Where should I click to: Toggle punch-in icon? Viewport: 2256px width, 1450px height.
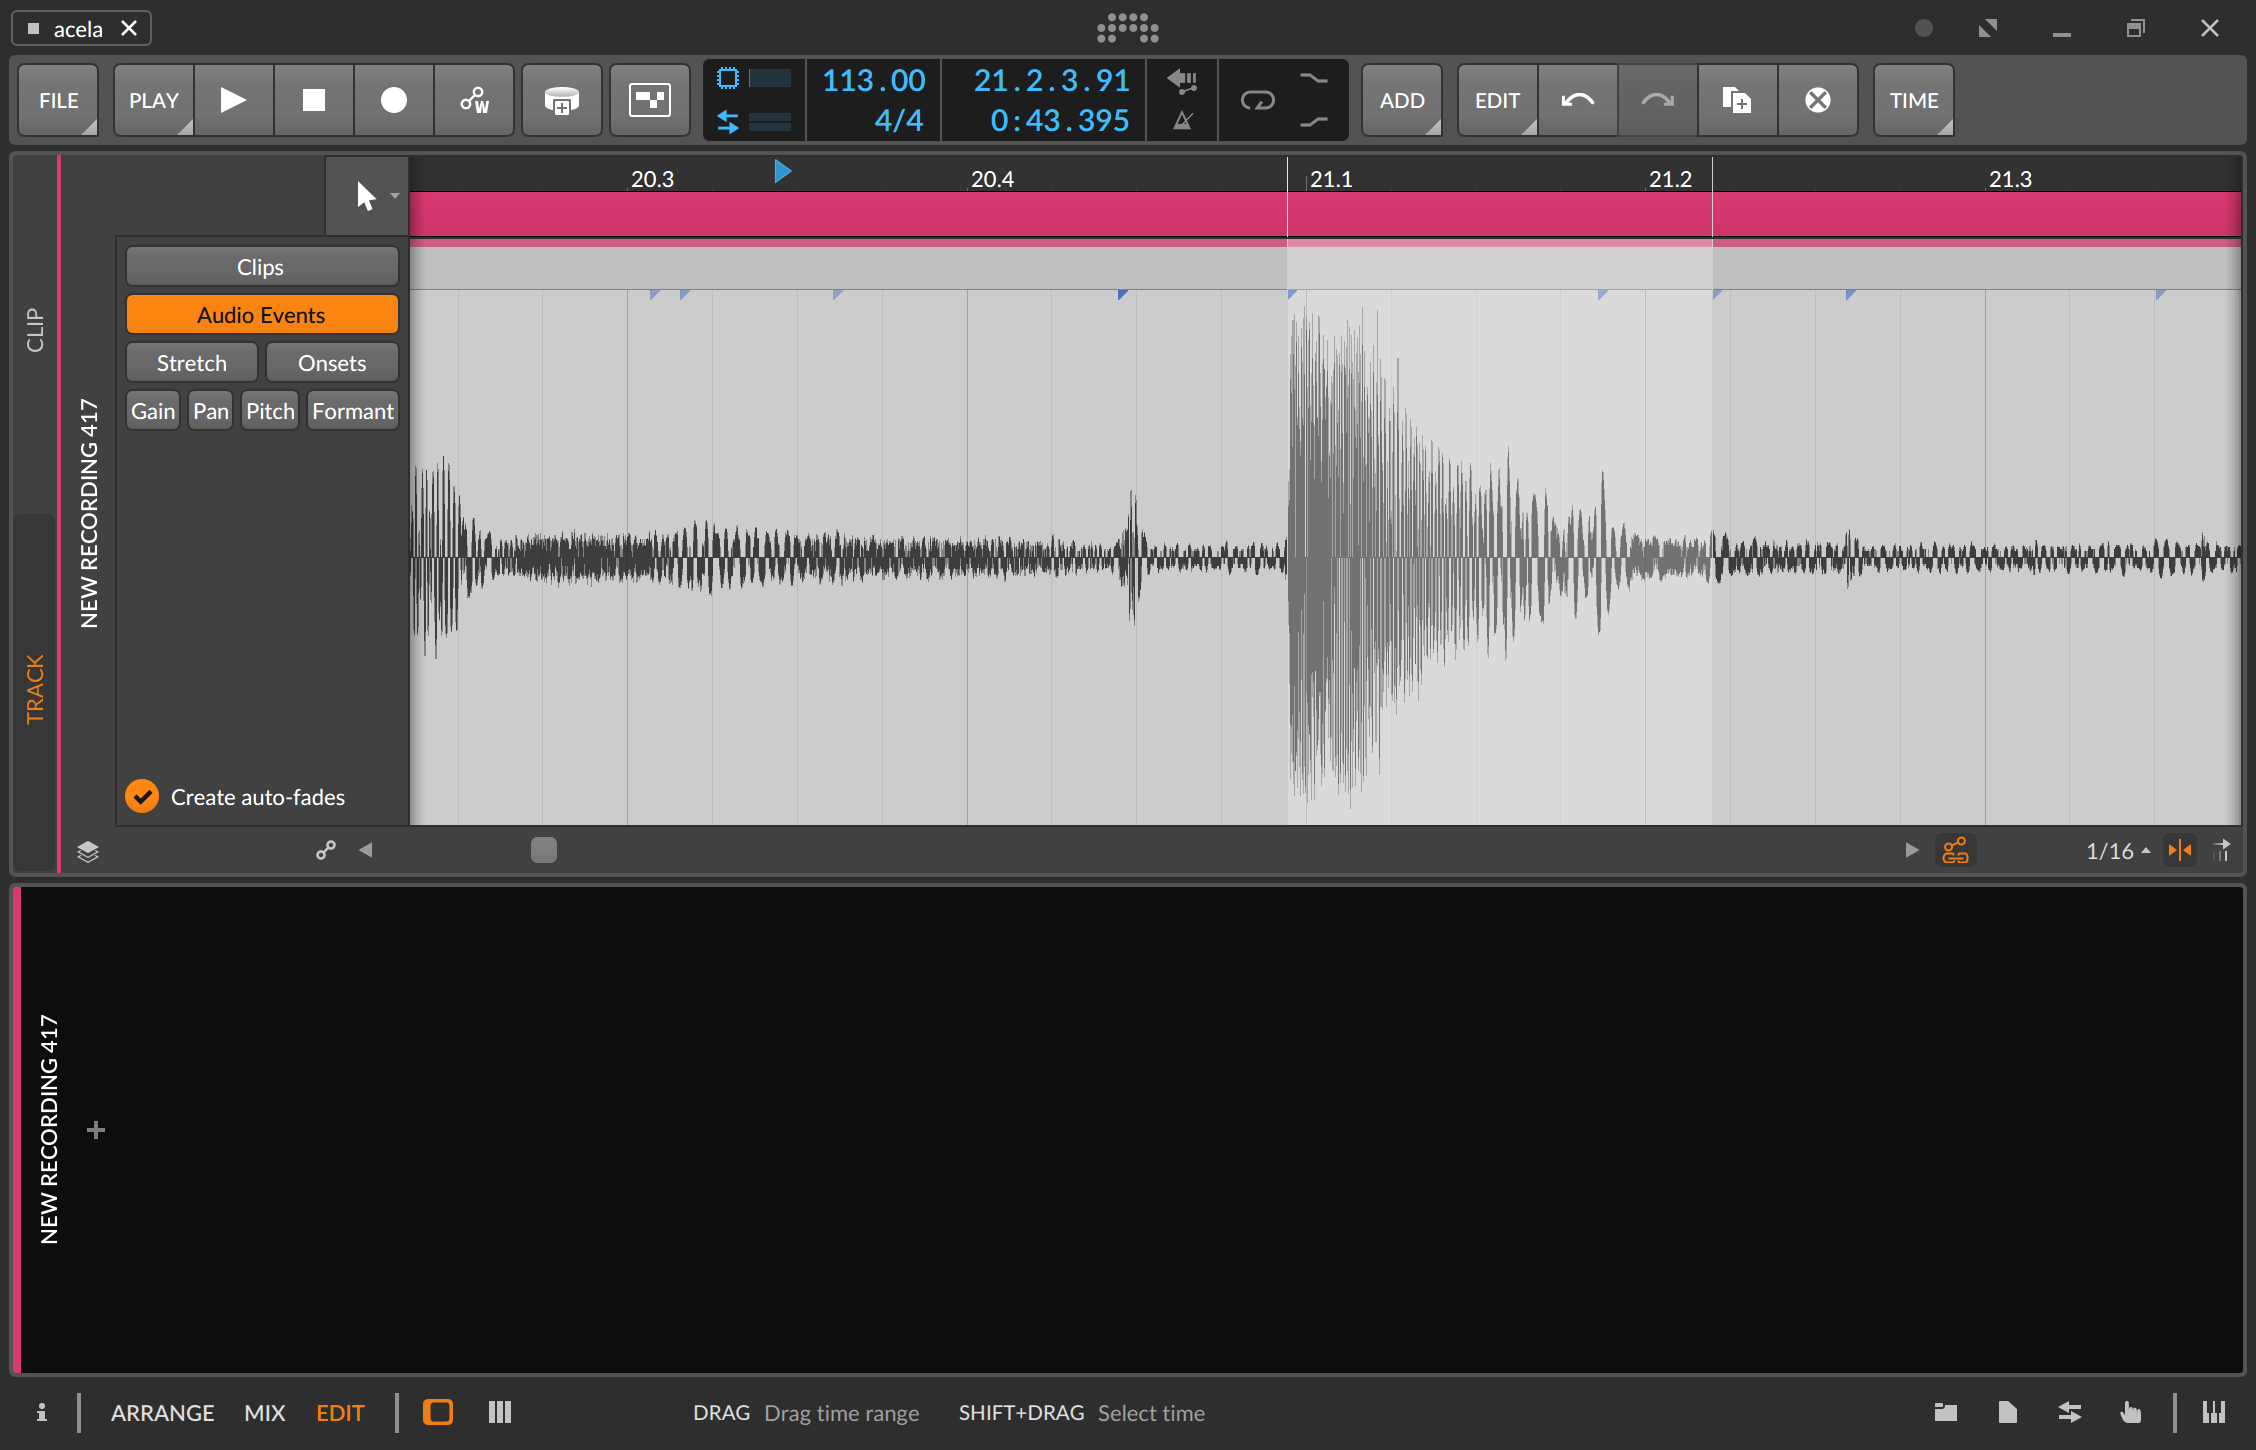click(1314, 79)
